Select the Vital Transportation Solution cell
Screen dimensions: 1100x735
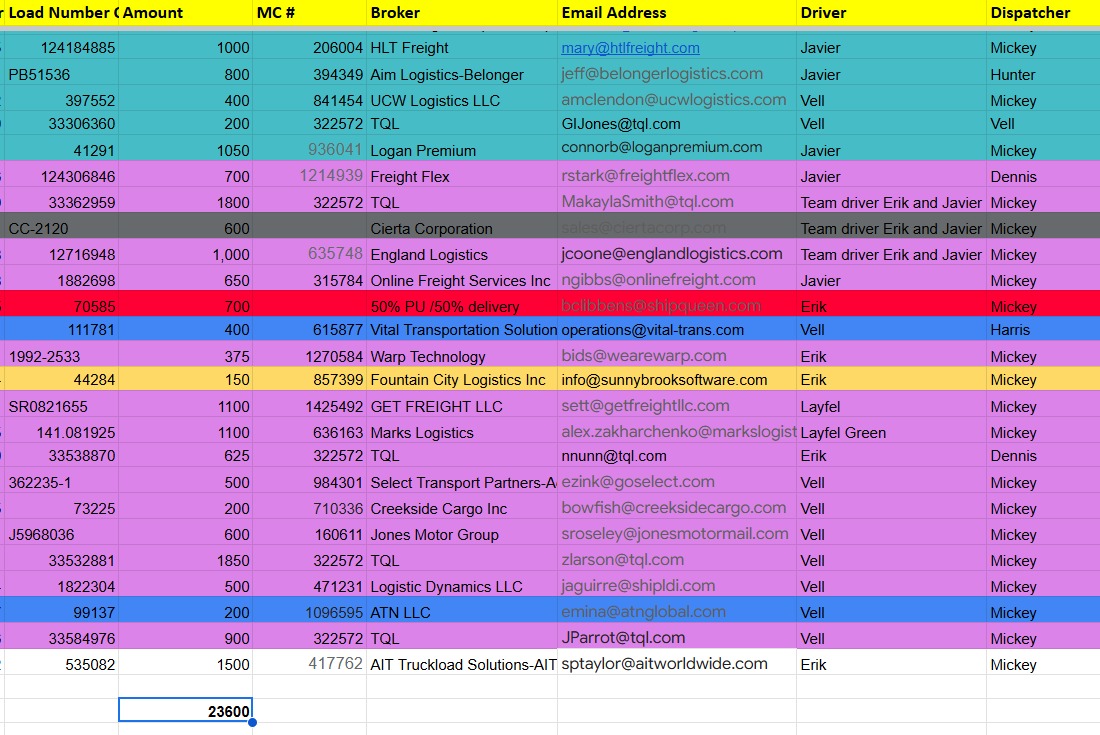tap(462, 330)
